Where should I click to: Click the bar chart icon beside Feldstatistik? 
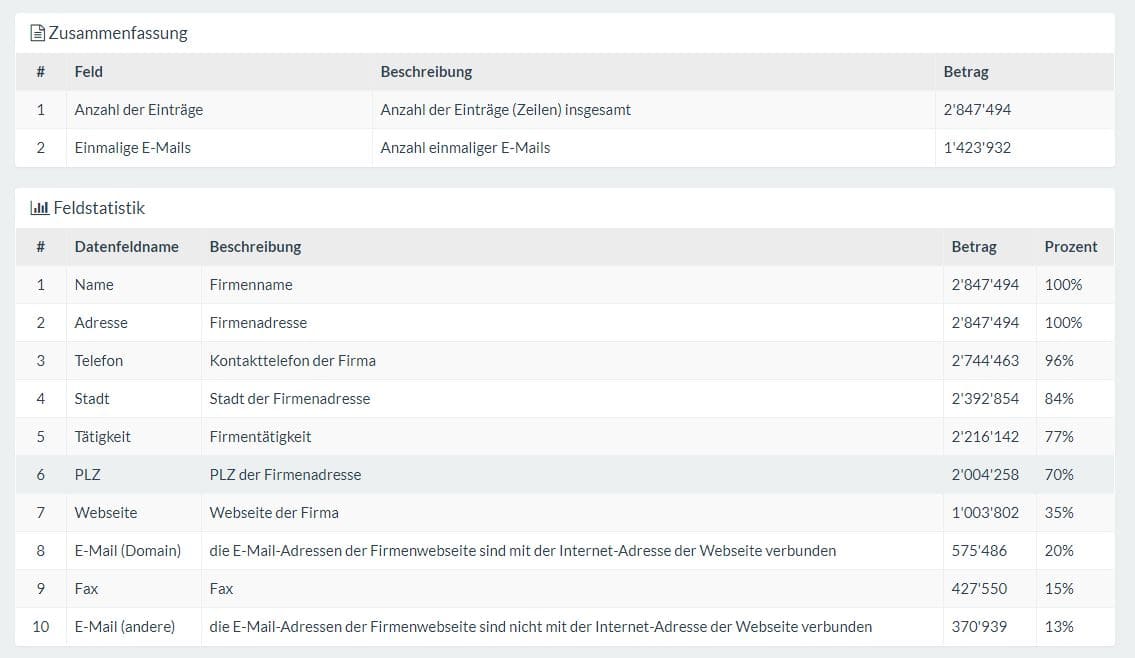point(40,208)
